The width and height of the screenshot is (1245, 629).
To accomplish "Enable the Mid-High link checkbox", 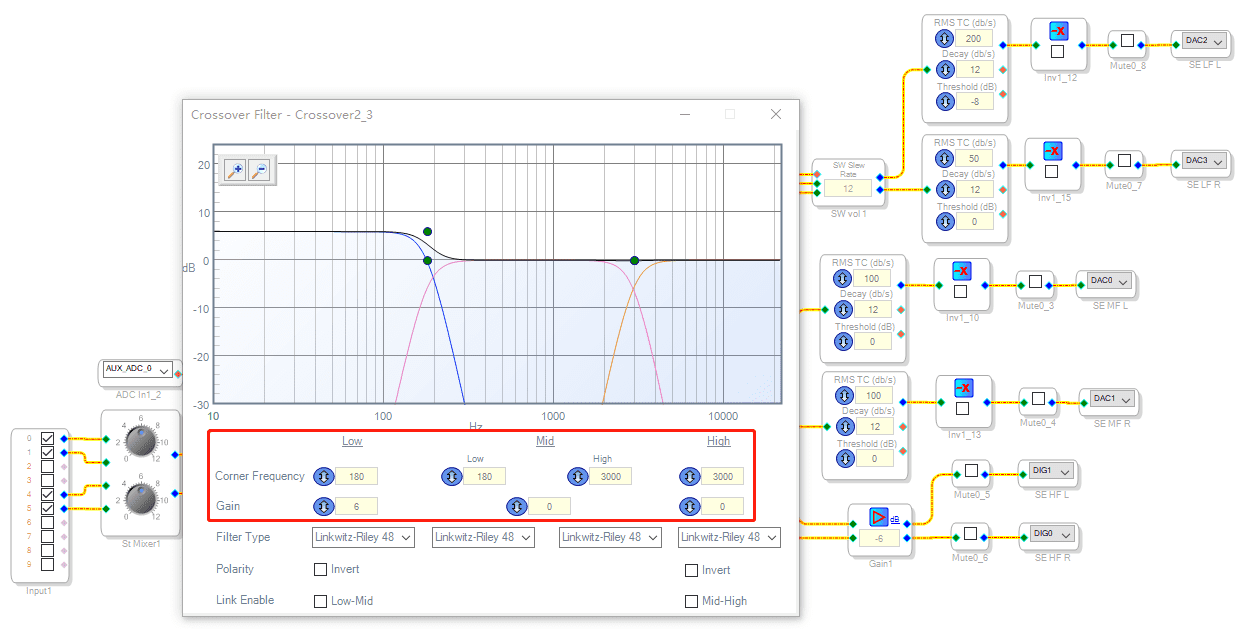I will pos(691,601).
